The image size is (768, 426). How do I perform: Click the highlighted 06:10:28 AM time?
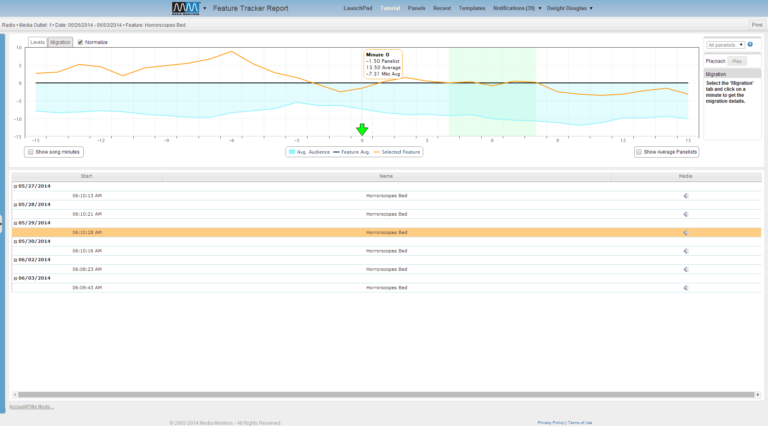87,233
